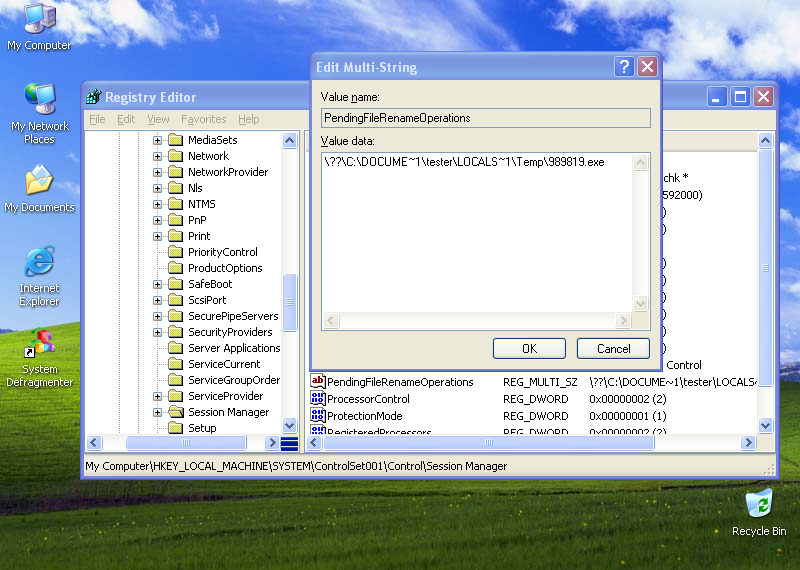Open the Favorites menu

[204, 119]
